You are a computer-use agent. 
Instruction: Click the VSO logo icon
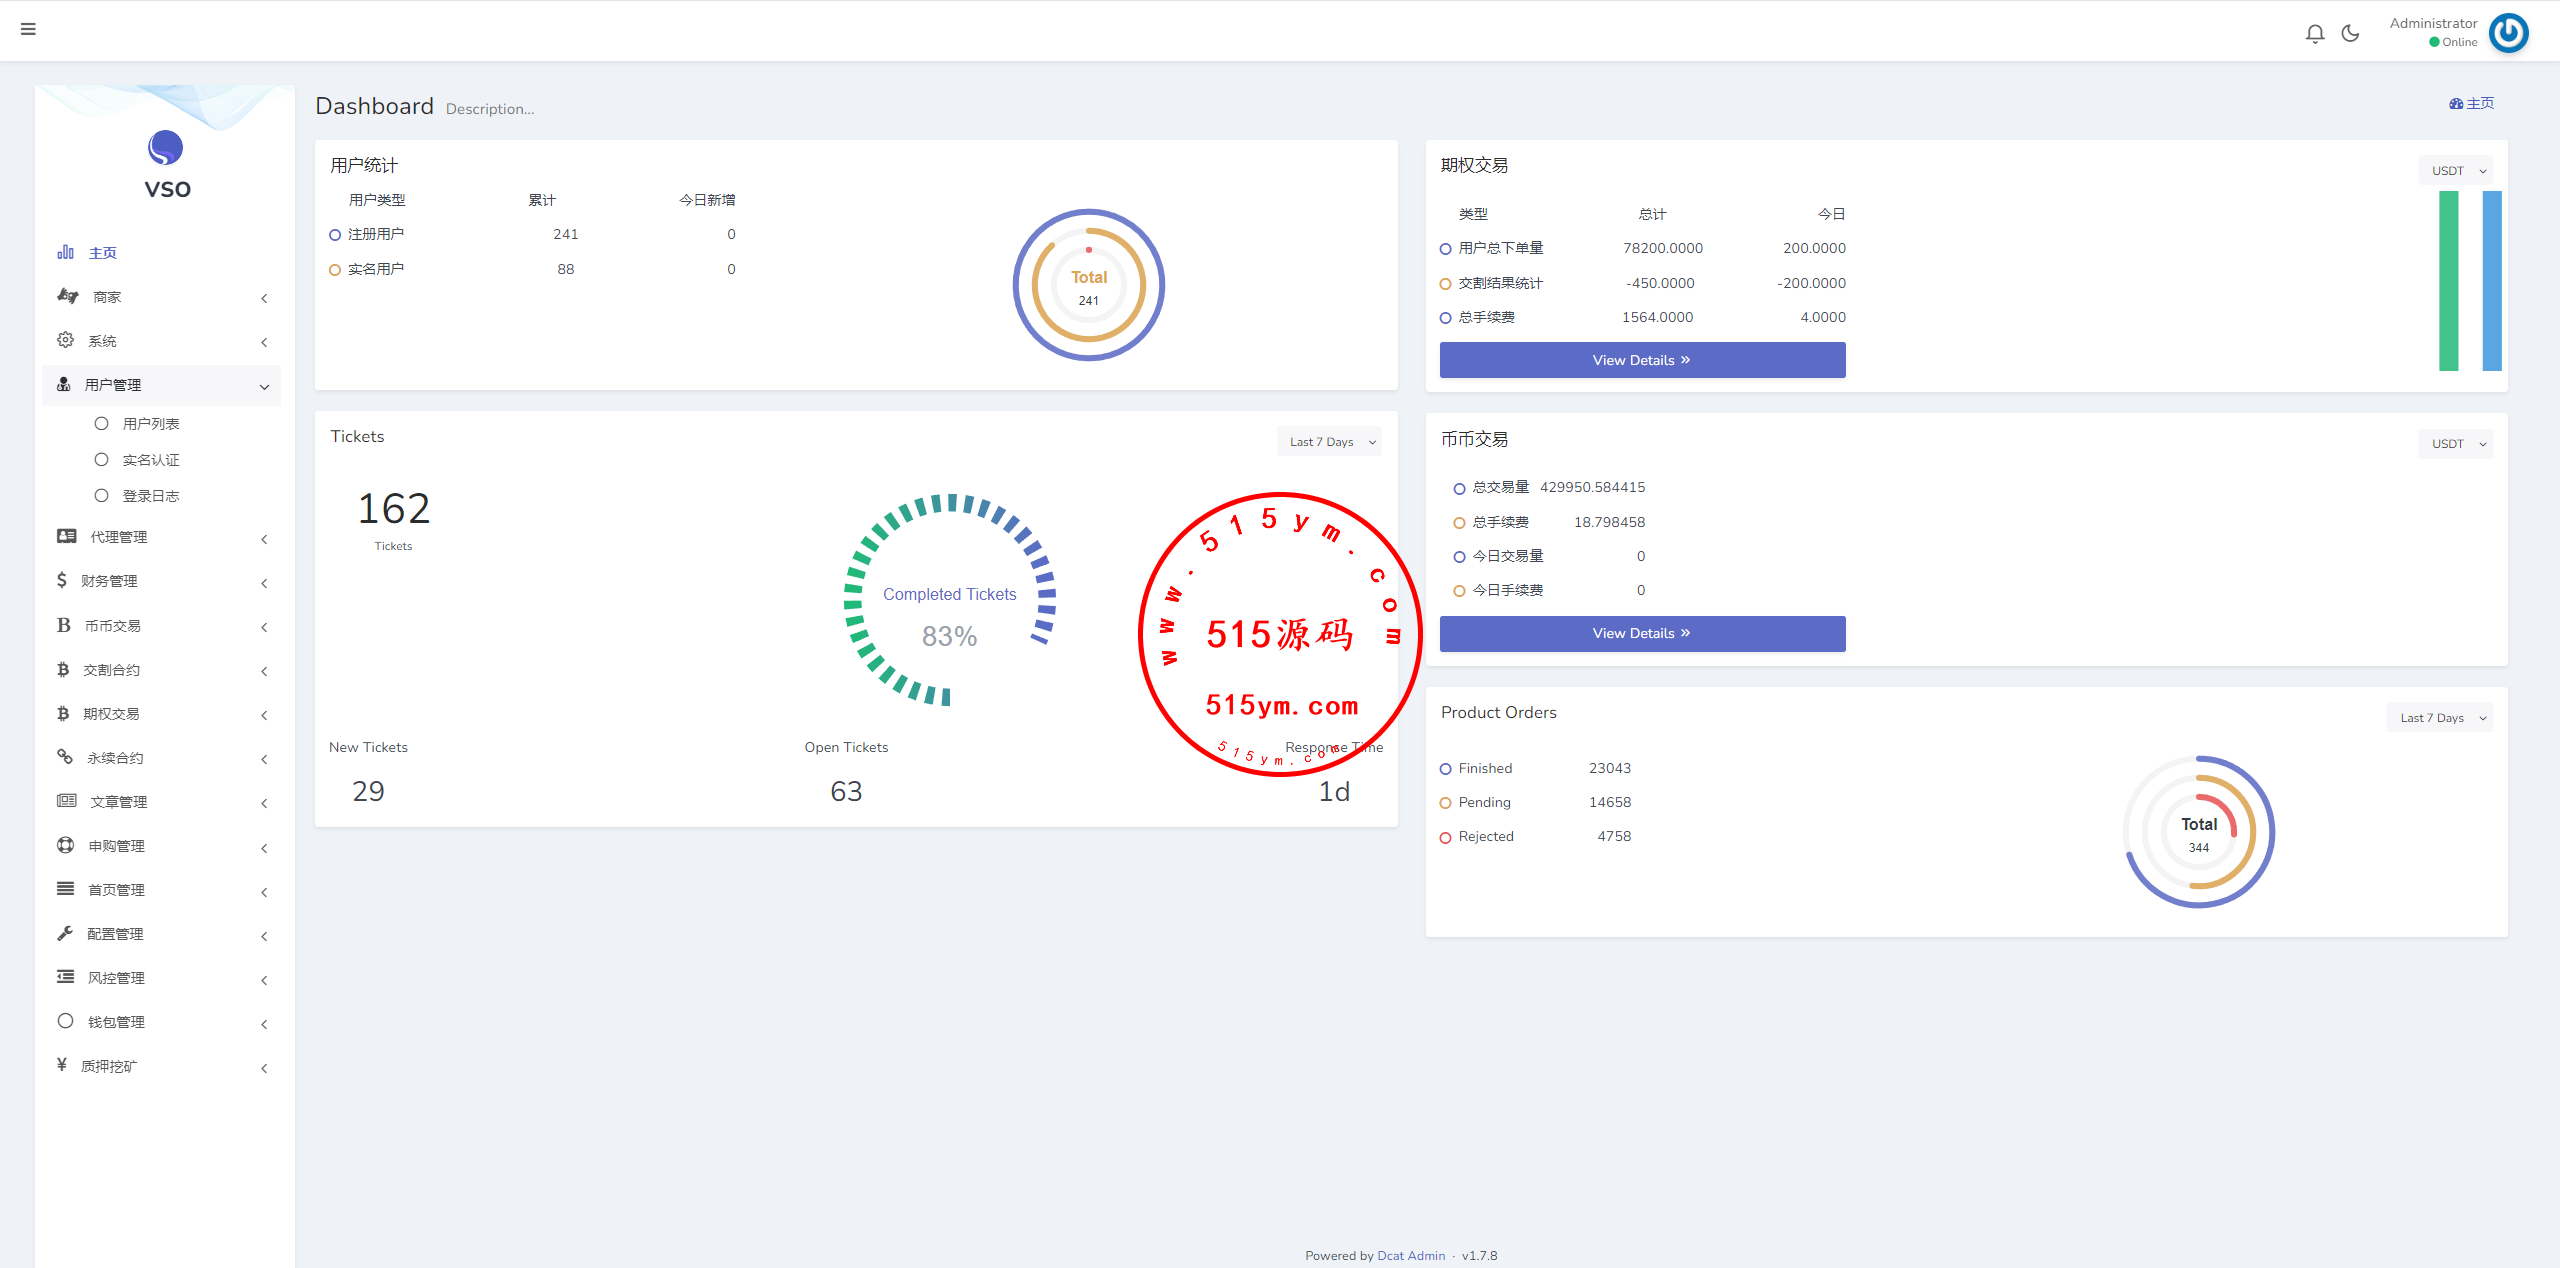pos(166,148)
